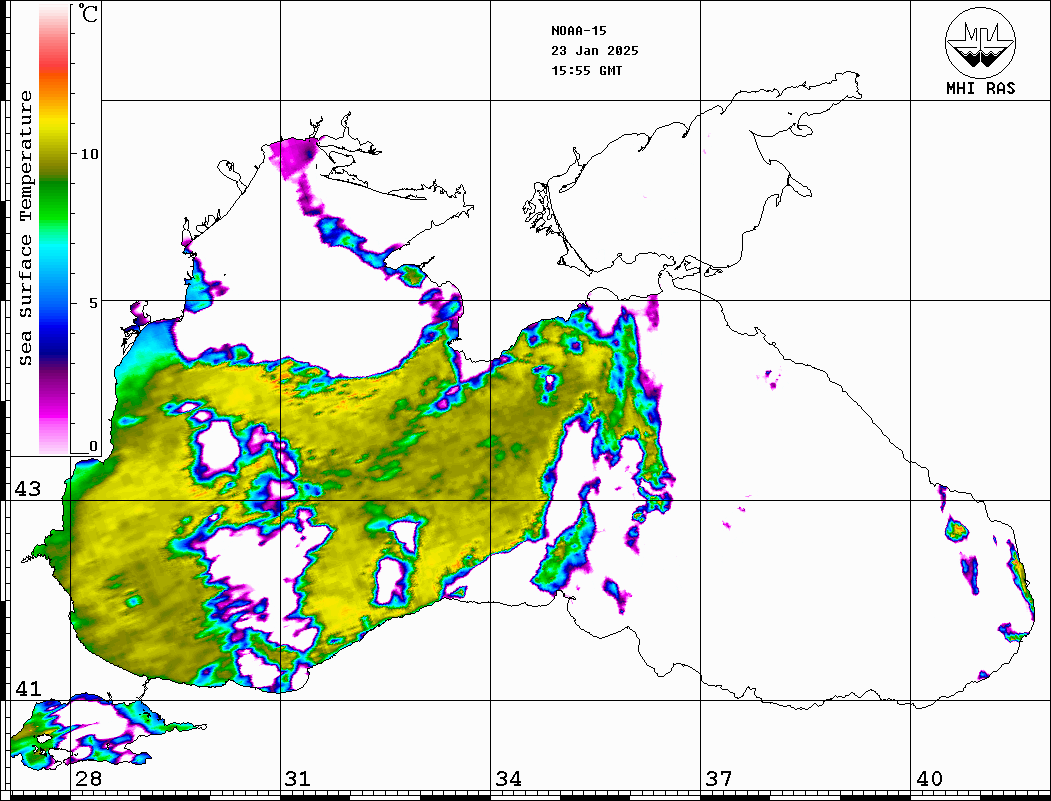Image resolution: width=1051 pixels, height=801 pixels.
Task: Click the 10 tick label on the color scale
Action: click(x=89, y=154)
